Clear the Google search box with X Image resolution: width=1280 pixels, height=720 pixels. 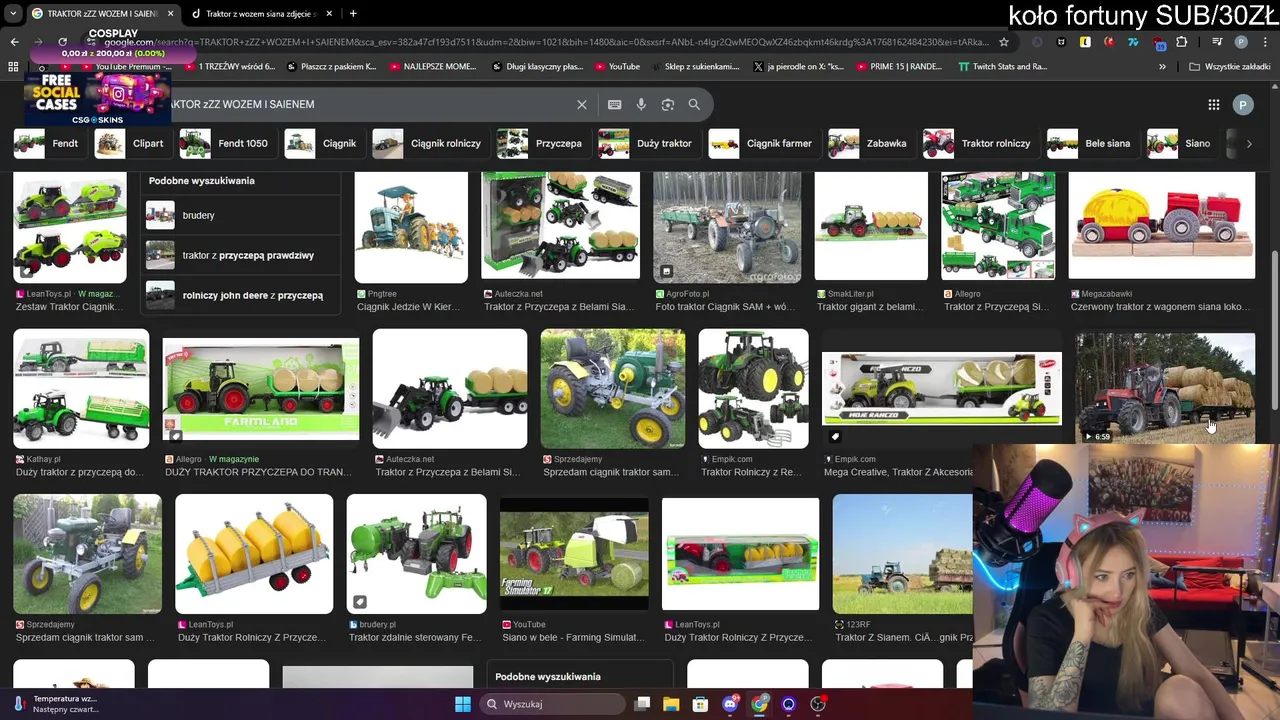pos(581,104)
